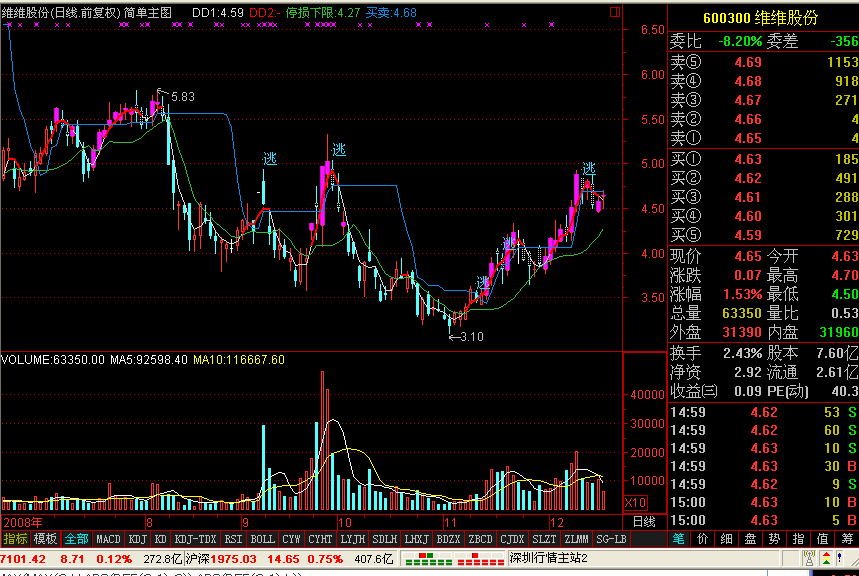Click the X10 volume scale button
This screenshot has height=576, width=859.
[x=635, y=503]
